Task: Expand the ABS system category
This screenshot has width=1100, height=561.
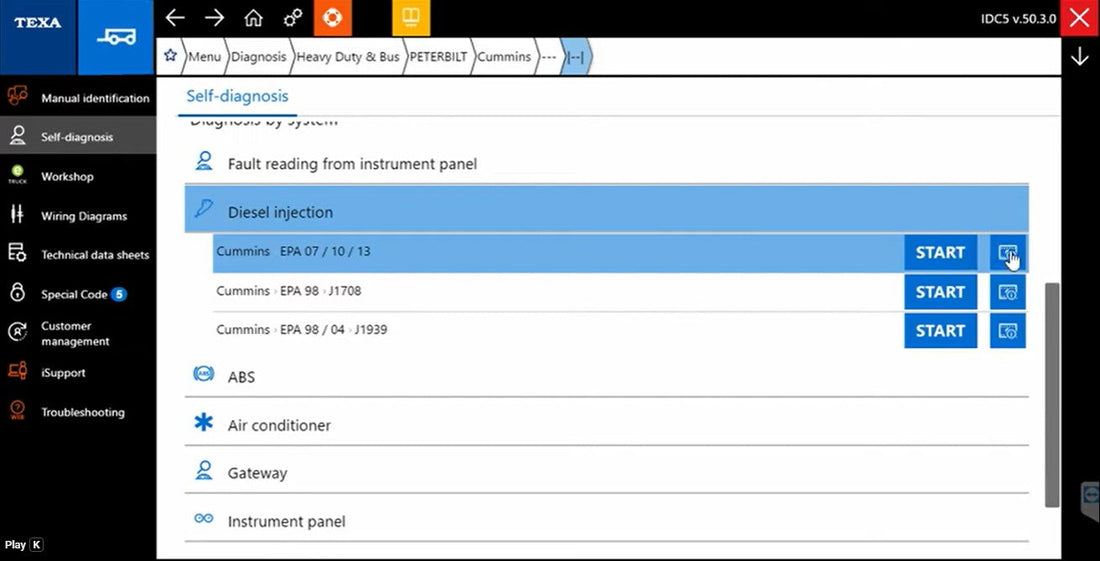Action: click(241, 377)
